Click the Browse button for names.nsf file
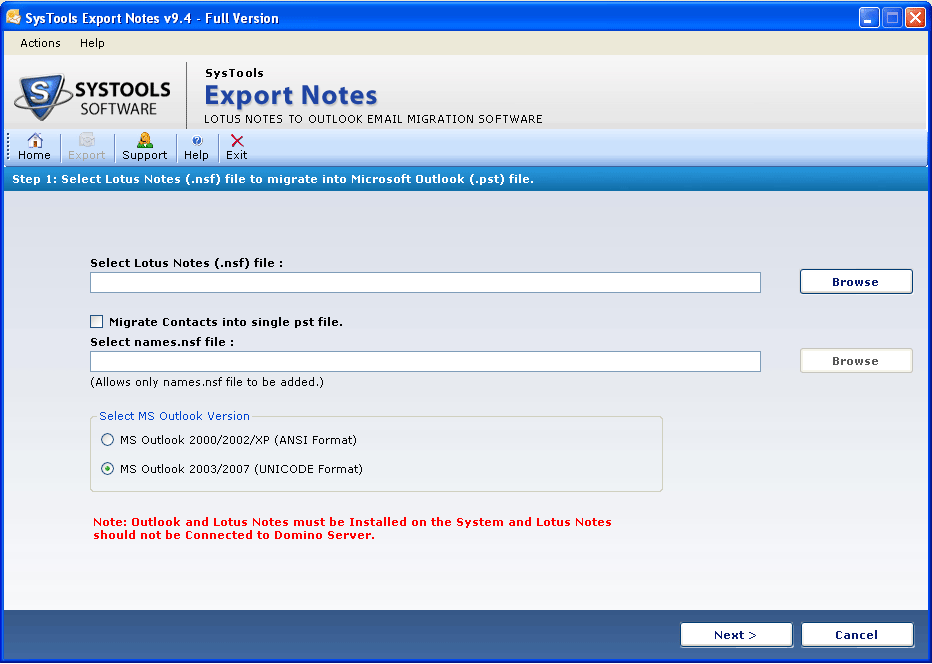 pyautogui.click(x=856, y=361)
